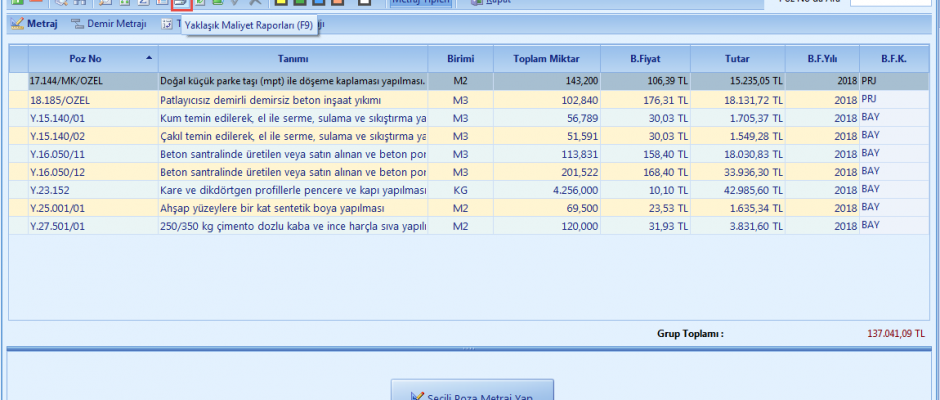Open the Demir Metrajı tab
This screenshot has height=400, width=940.
pos(117,24)
